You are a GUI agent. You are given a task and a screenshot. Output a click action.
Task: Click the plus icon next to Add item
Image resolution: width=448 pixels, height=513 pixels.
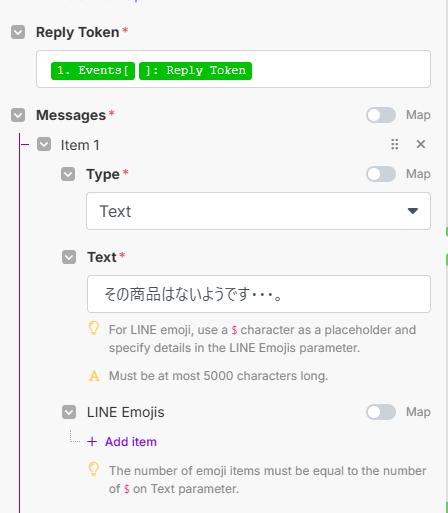(x=92, y=442)
